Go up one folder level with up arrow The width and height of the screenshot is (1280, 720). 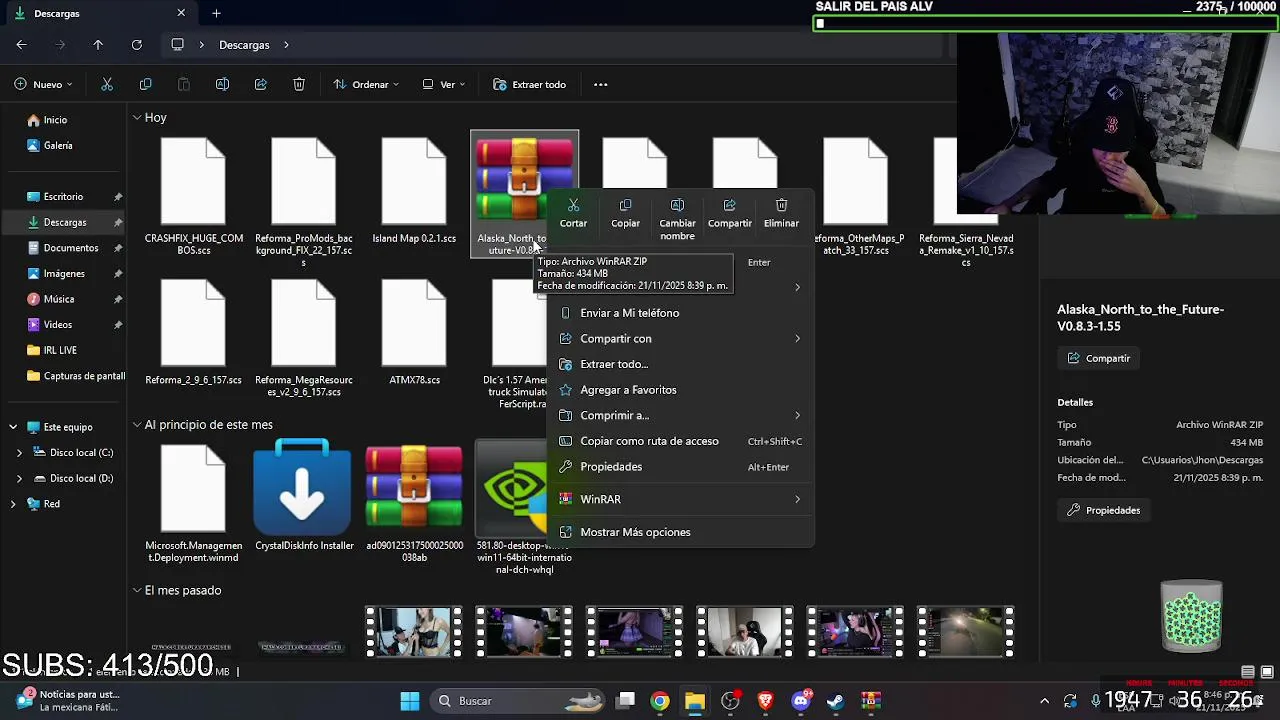pos(98,45)
